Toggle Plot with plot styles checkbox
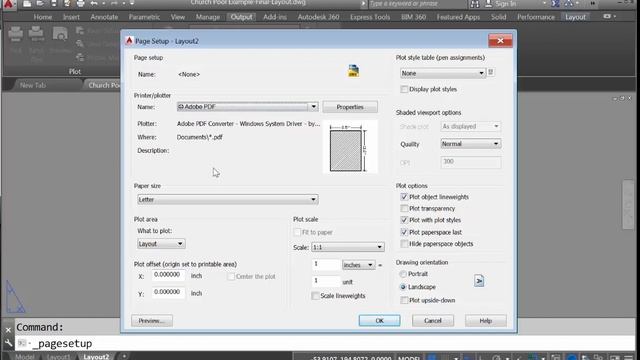640x360 pixels. (x=404, y=220)
